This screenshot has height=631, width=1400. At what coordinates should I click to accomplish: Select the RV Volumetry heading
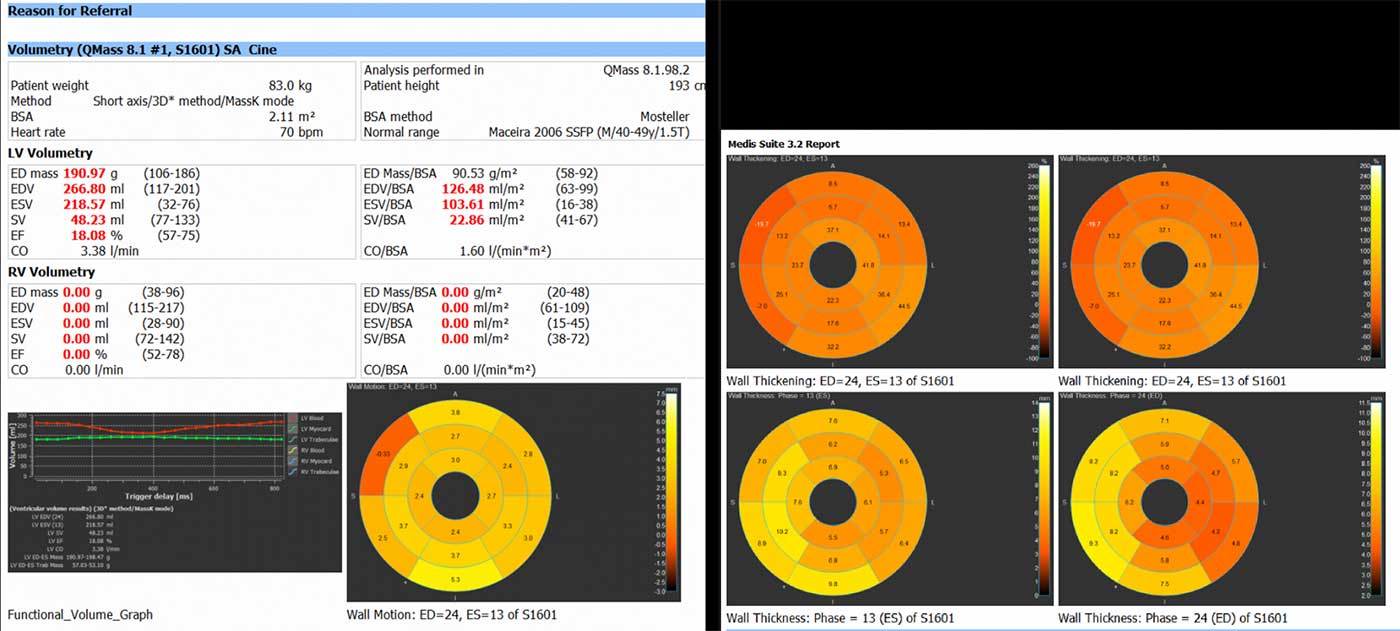tap(51, 272)
